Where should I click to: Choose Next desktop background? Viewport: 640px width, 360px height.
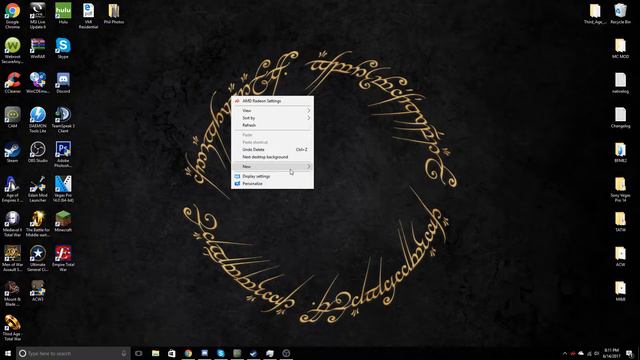[x=272, y=157]
